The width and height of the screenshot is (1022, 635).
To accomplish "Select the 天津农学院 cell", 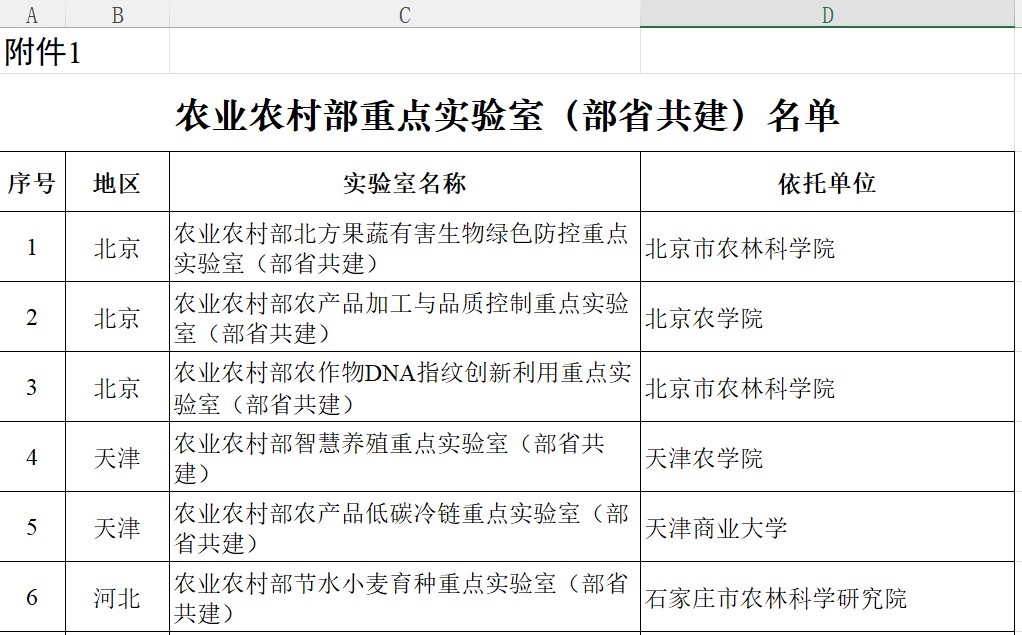I will (827, 458).
